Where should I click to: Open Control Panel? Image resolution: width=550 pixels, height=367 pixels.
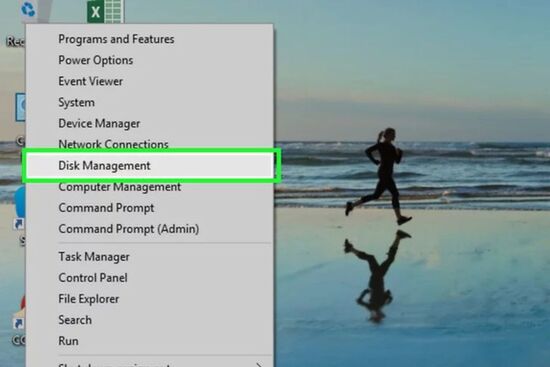coord(149,278)
